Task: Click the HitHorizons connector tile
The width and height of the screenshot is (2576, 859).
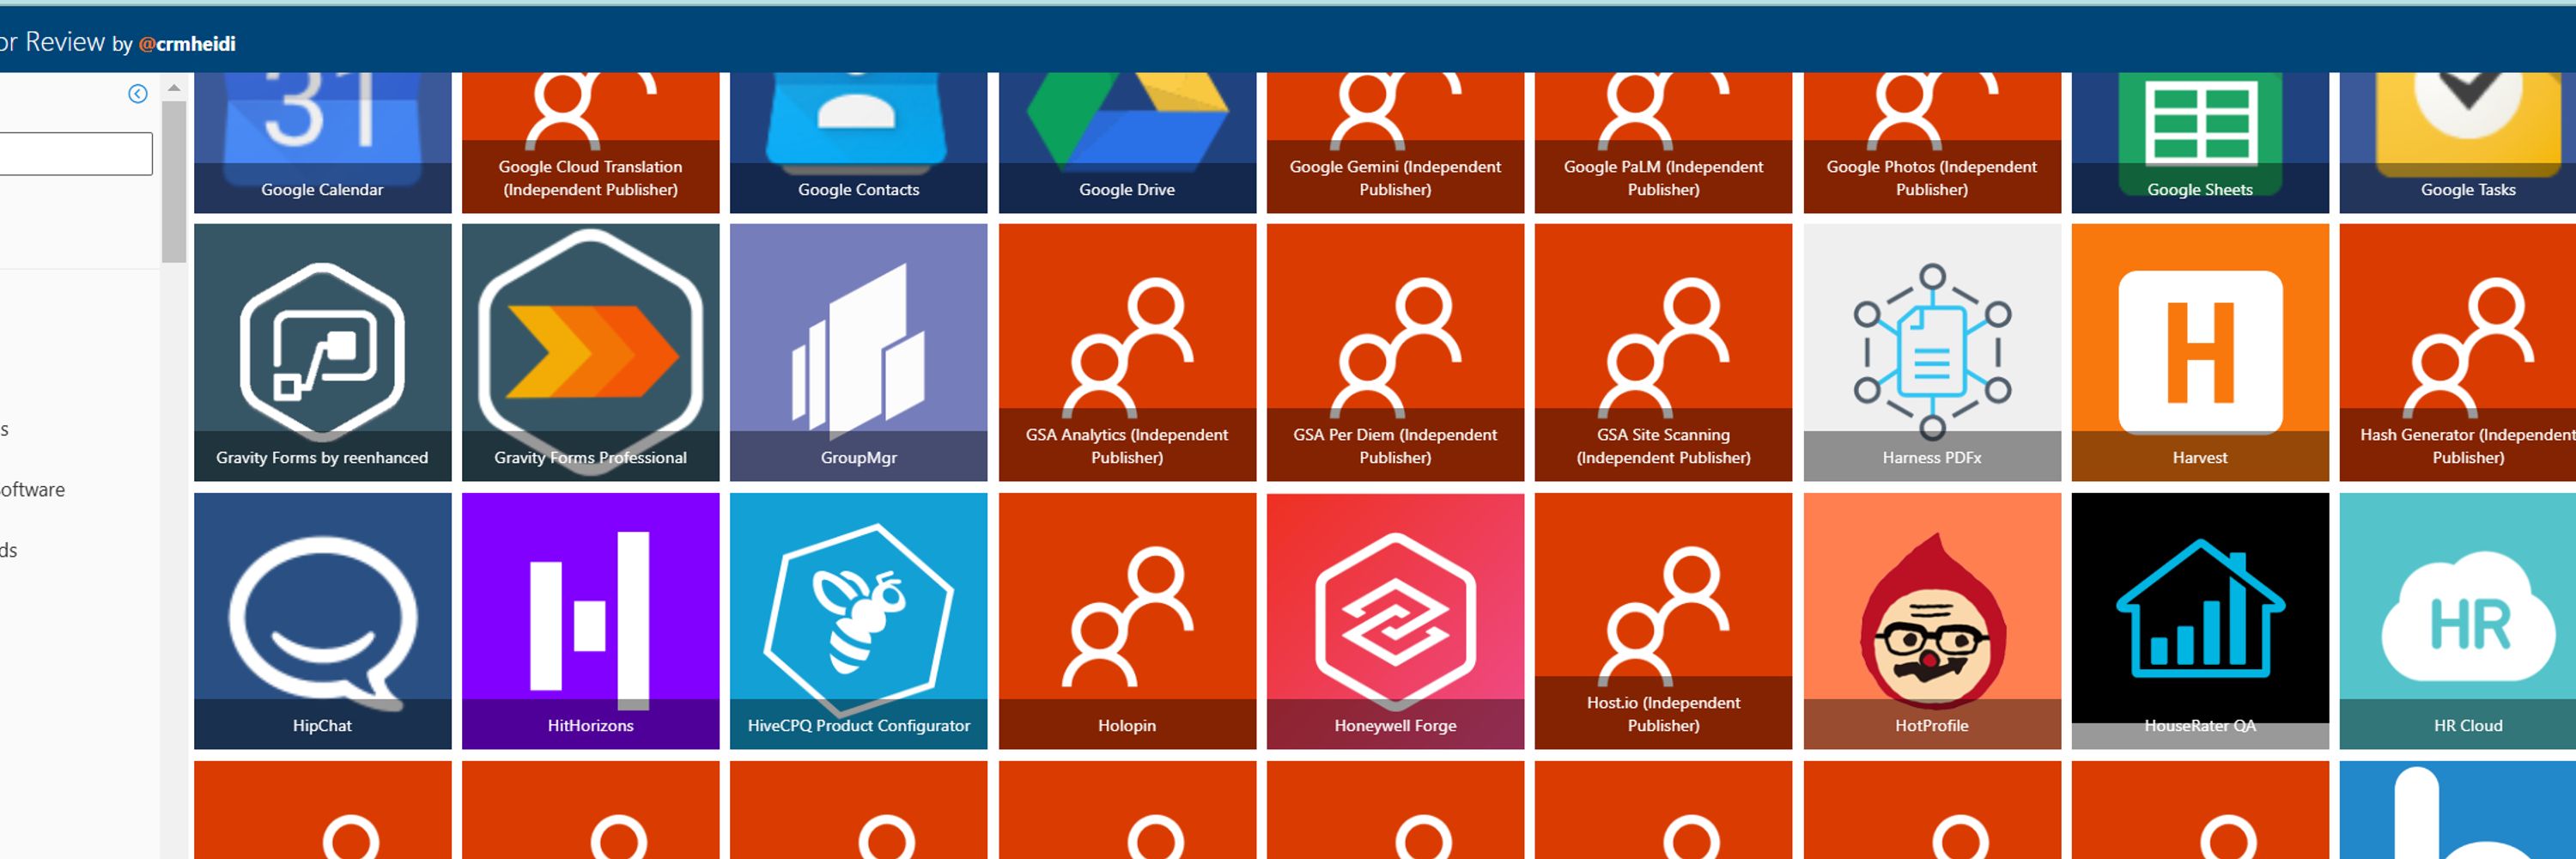Action: pyautogui.click(x=590, y=621)
